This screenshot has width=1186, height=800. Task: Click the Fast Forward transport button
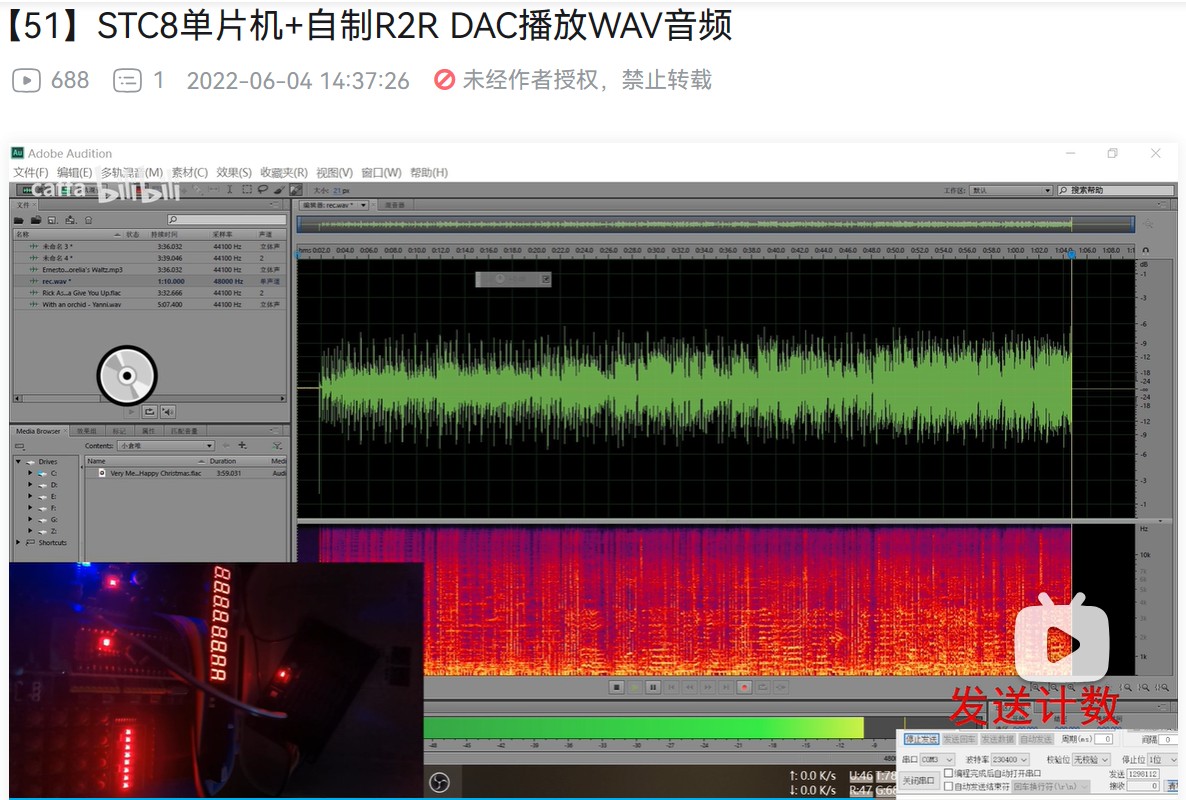tap(708, 687)
